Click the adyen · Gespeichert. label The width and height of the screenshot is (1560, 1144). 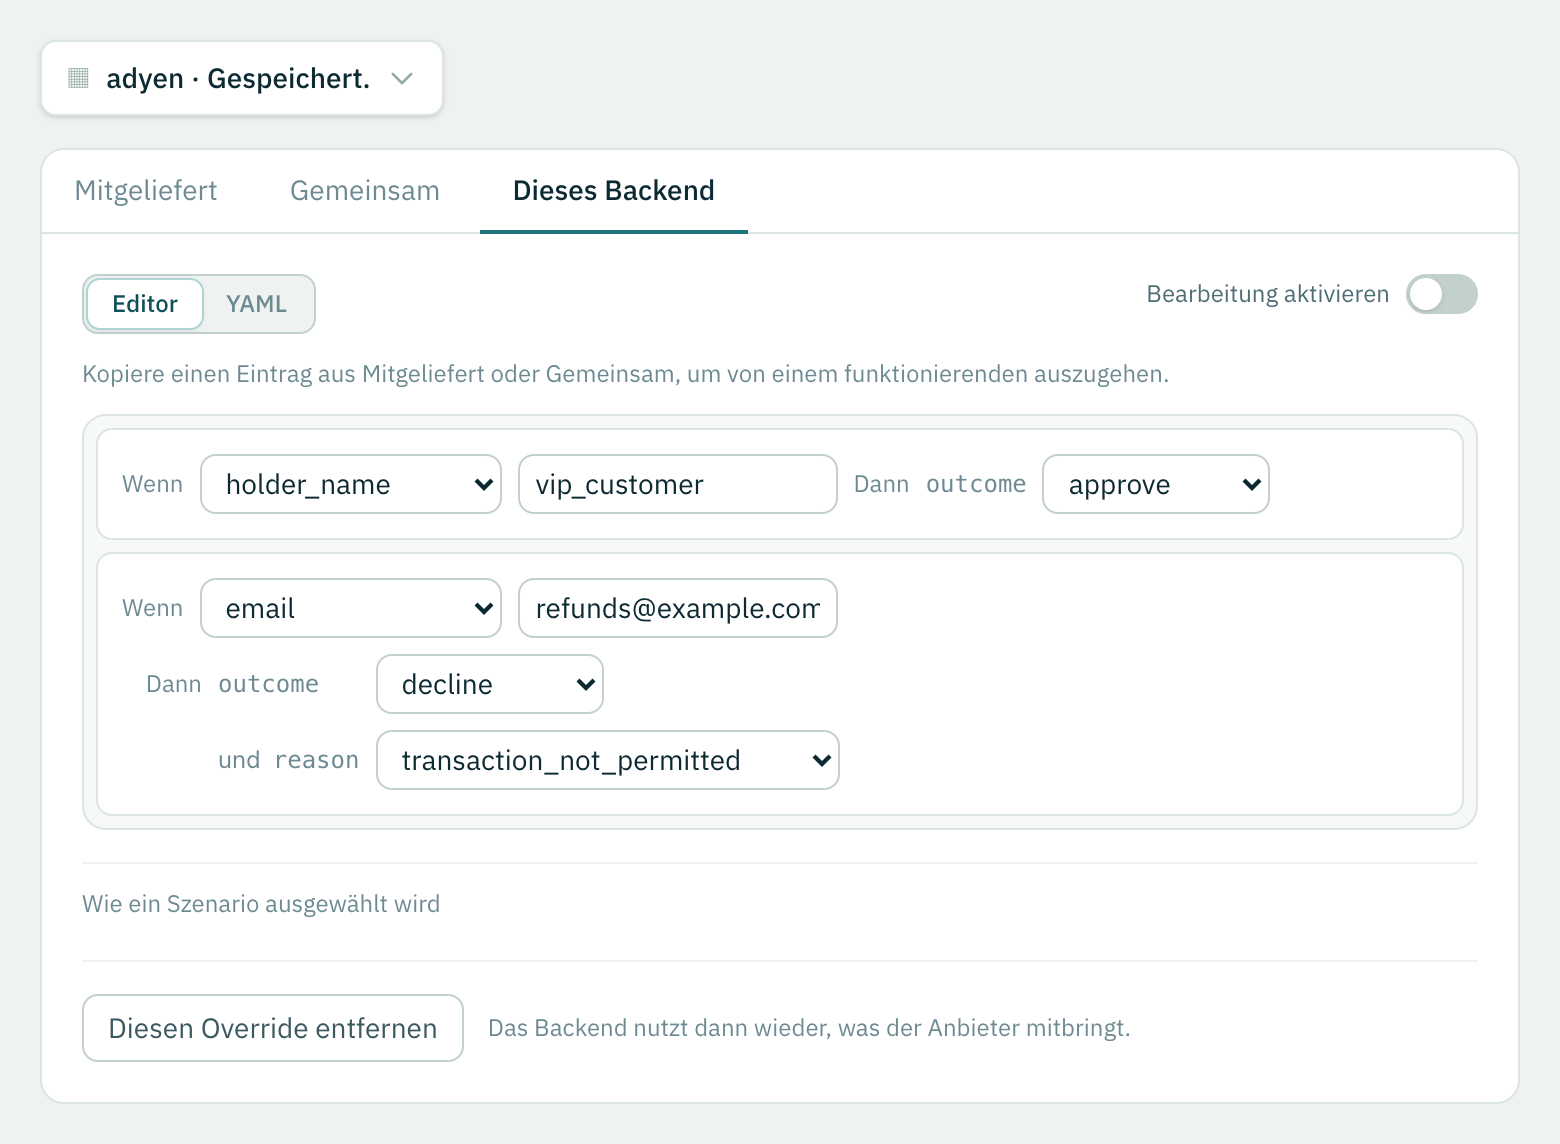238,78
